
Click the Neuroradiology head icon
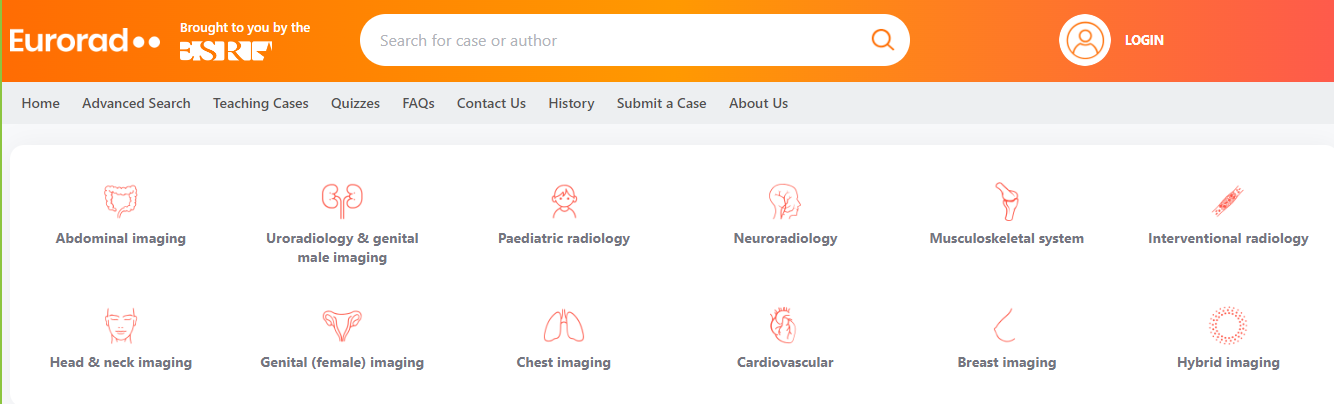tap(785, 201)
